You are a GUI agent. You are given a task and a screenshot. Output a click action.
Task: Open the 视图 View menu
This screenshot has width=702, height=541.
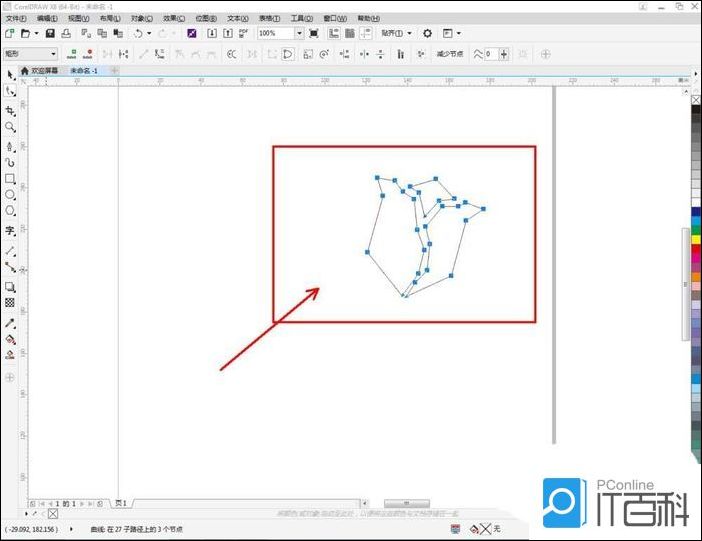(79, 18)
